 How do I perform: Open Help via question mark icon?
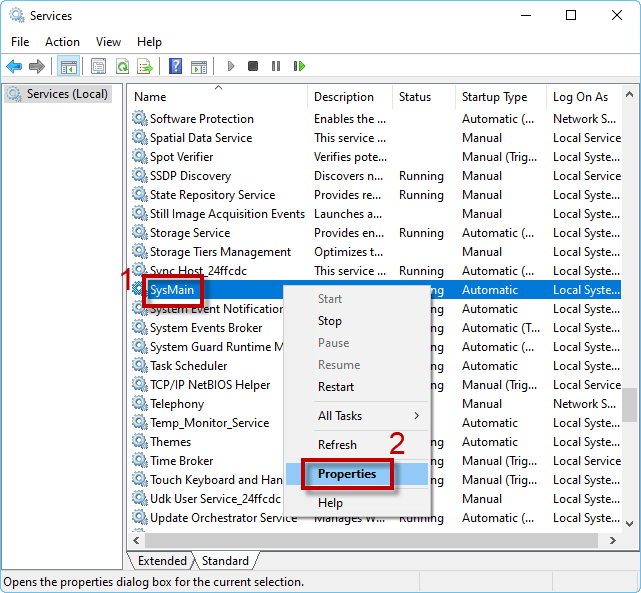coord(175,66)
